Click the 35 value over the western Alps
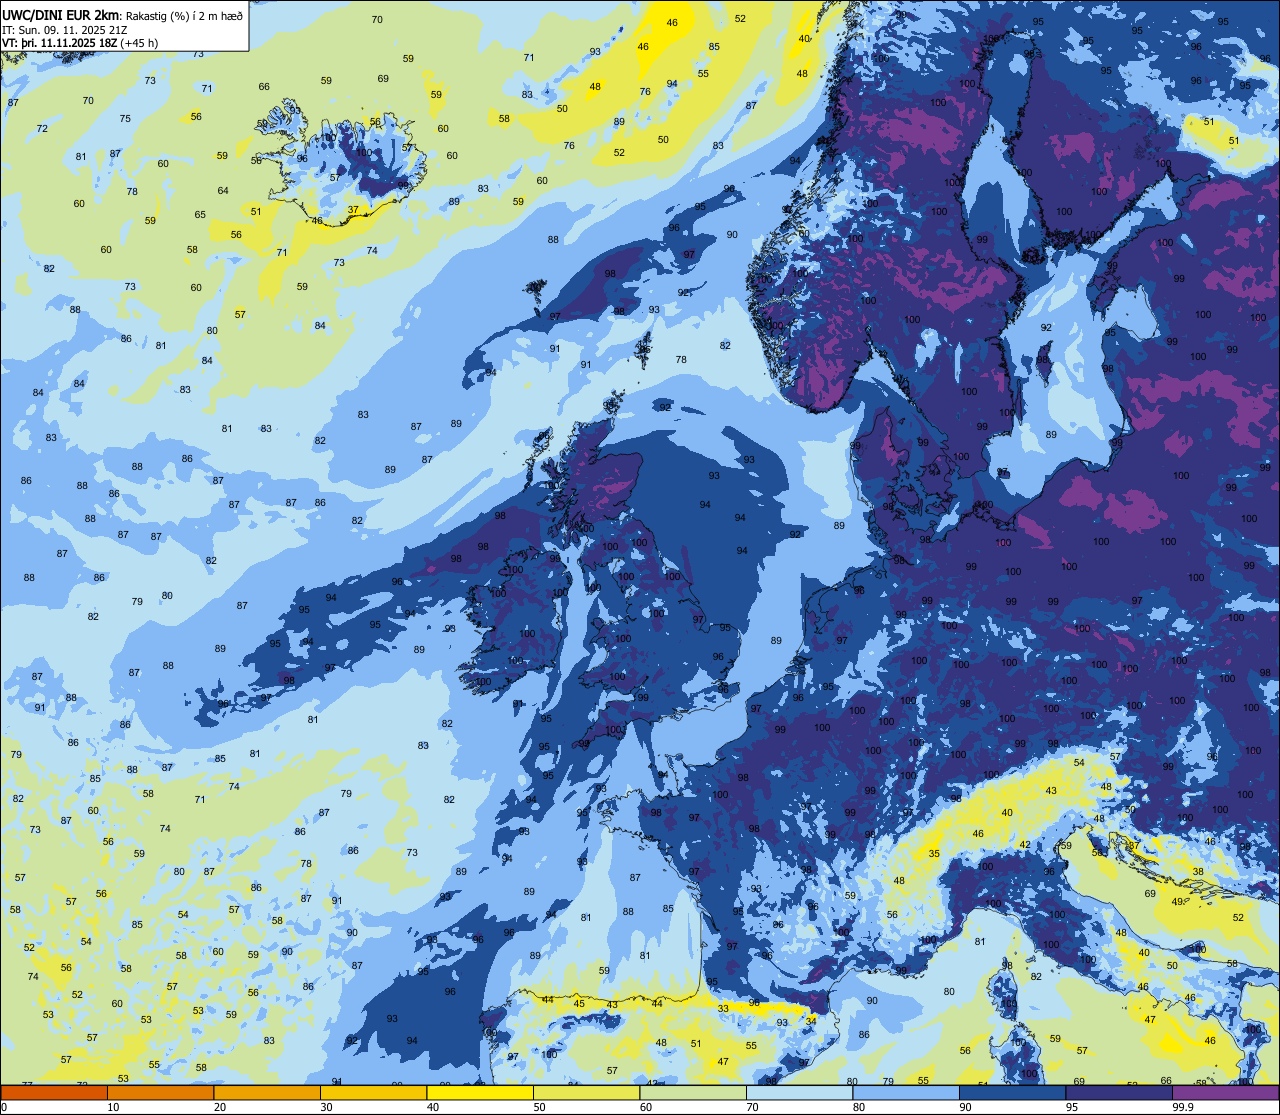Screen dimensions: 1280x1115 pyautogui.click(x=934, y=854)
